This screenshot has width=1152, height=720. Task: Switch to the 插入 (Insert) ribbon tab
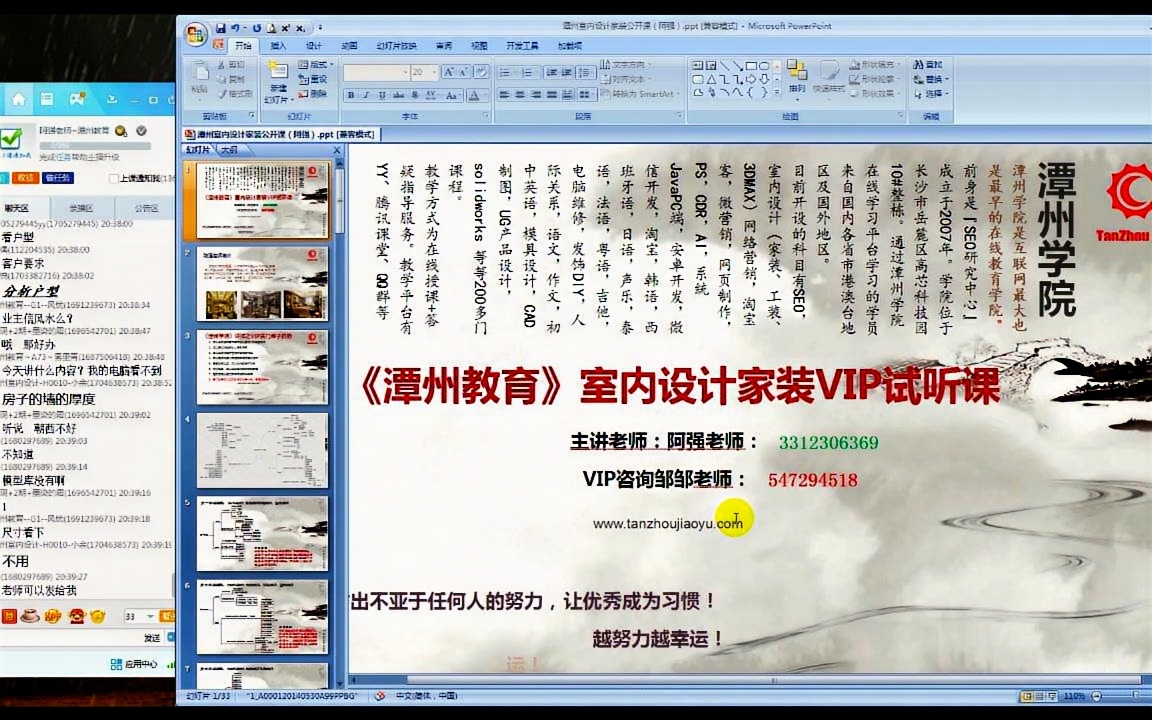click(x=277, y=45)
